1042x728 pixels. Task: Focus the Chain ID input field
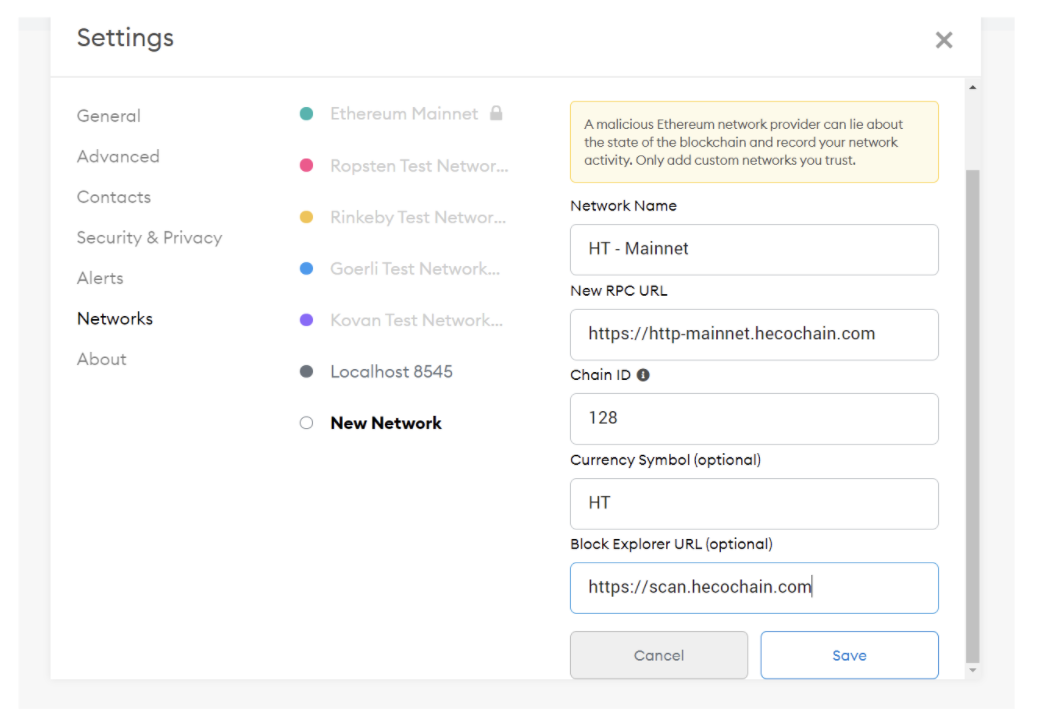(x=754, y=419)
